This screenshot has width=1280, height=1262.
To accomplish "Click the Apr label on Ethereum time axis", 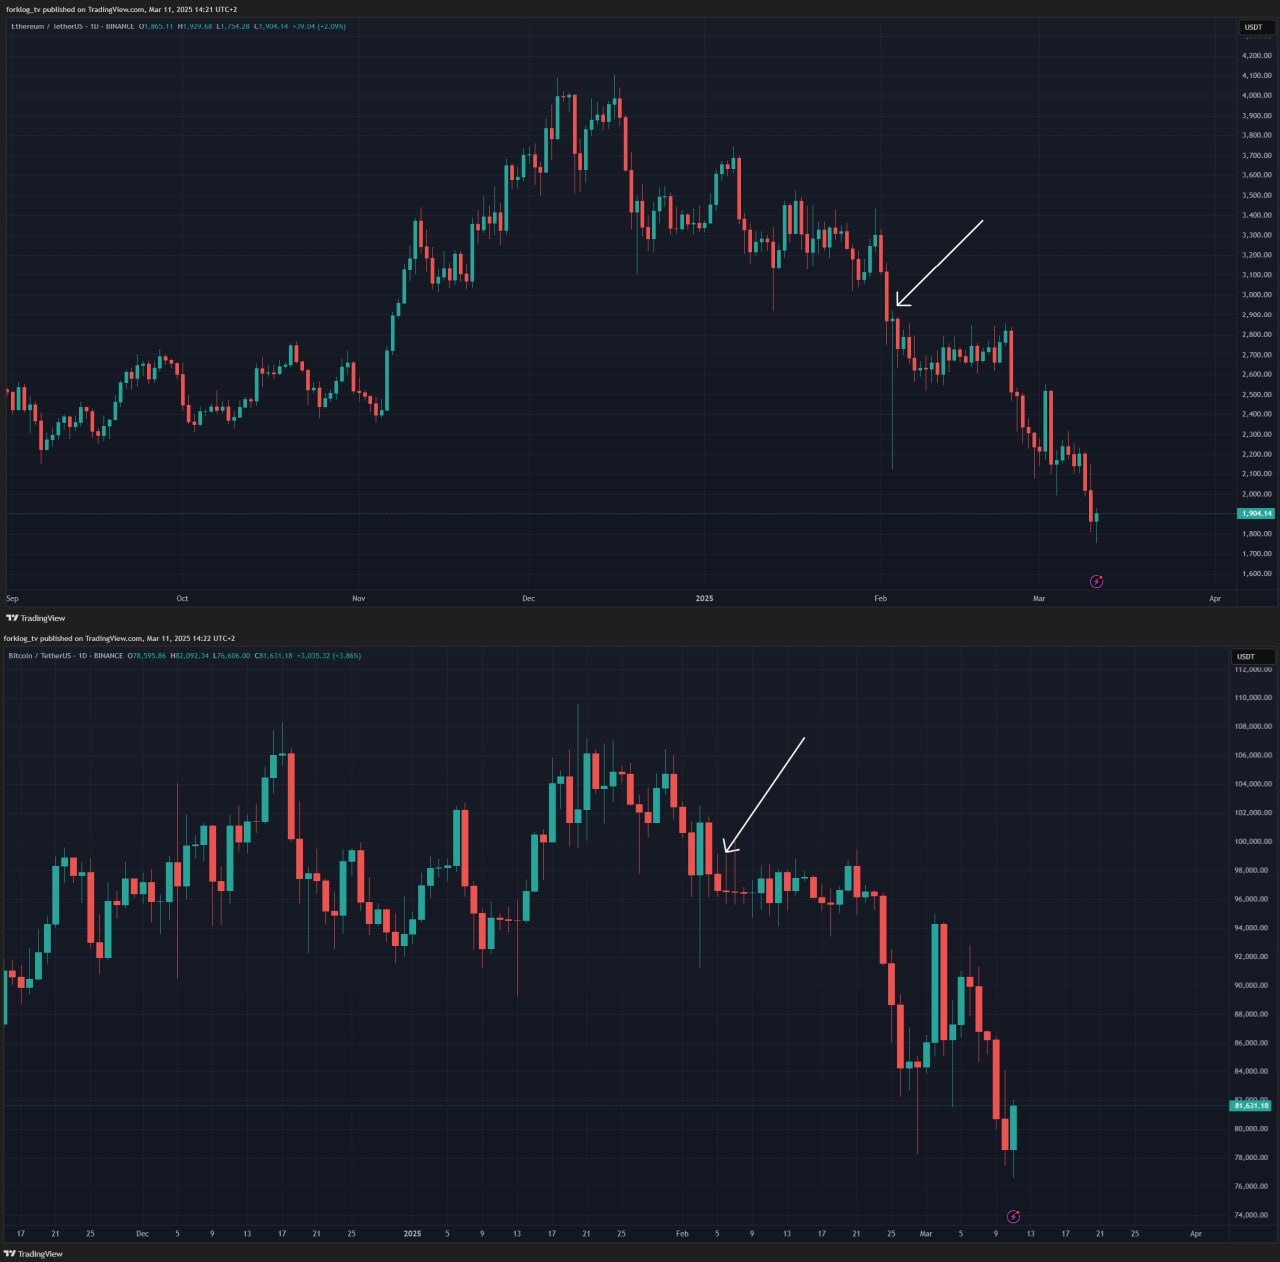I will pyautogui.click(x=1215, y=599).
